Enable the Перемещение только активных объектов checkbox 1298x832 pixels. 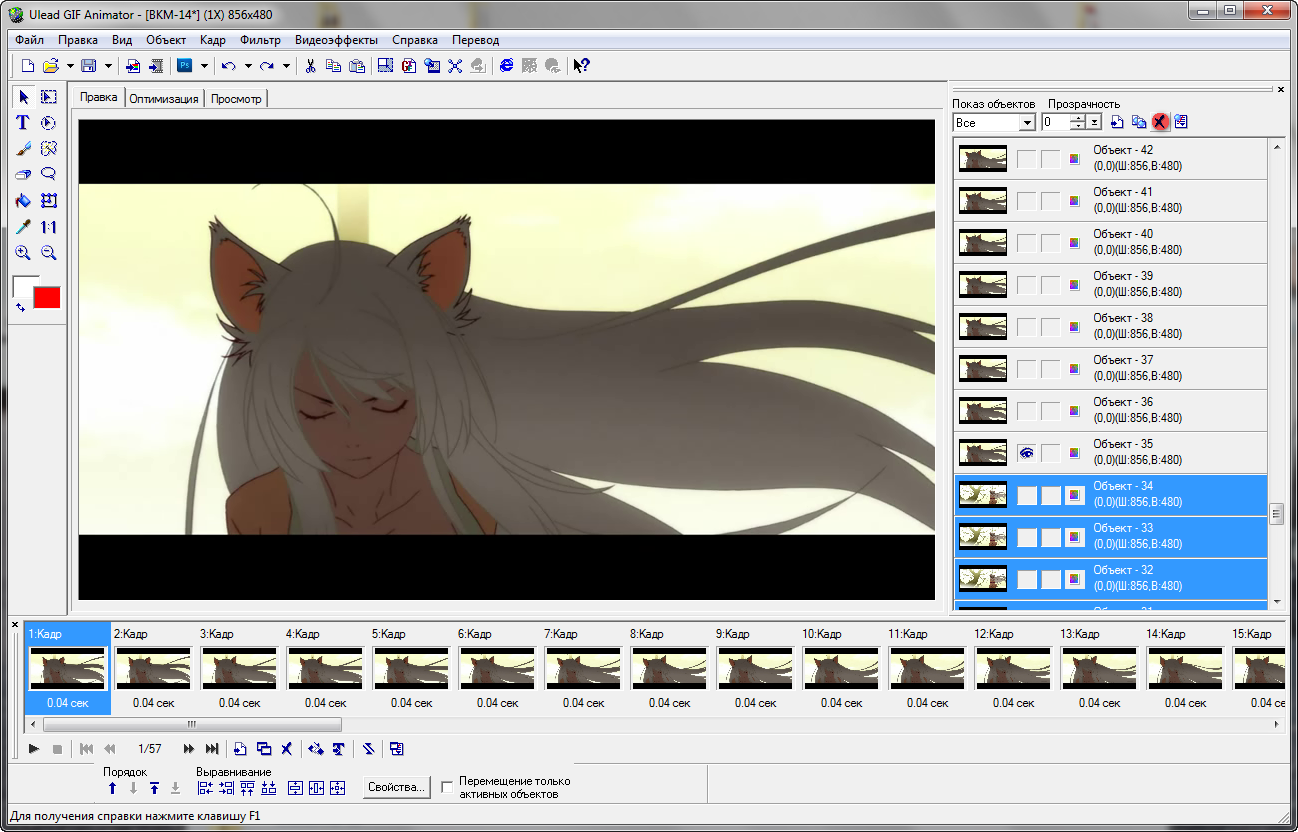click(x=448, y=788)
